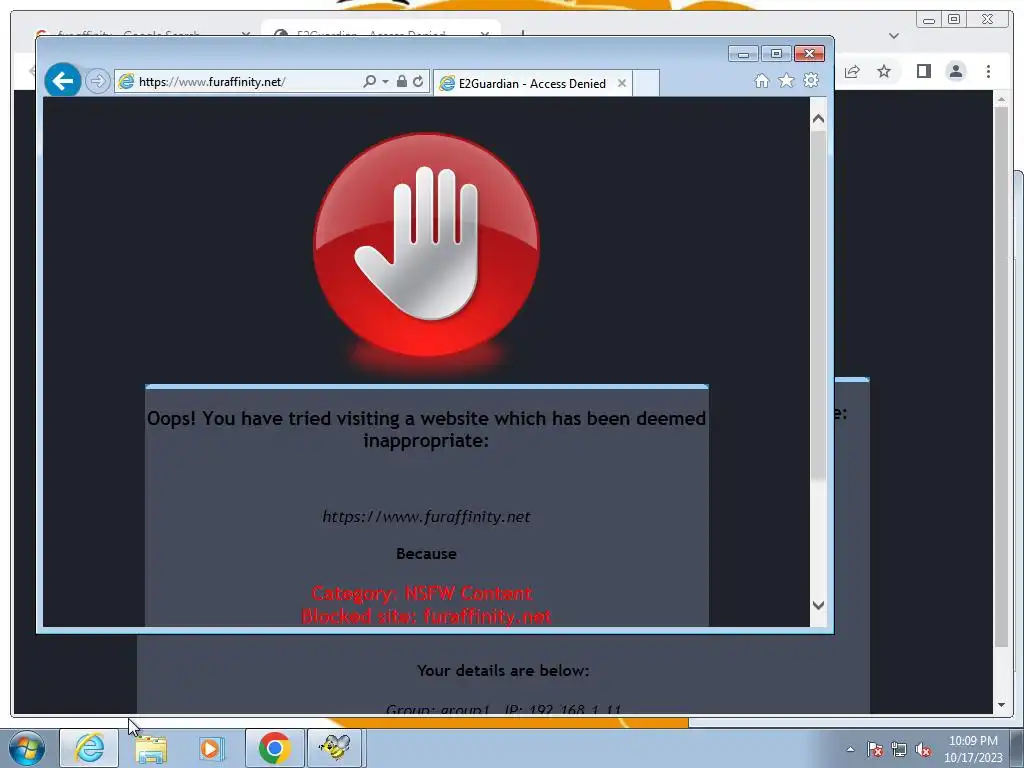Viewport: 1024px width, 768px height.
Task: Close the Internet Explorer window
Action: click(809, 54)
